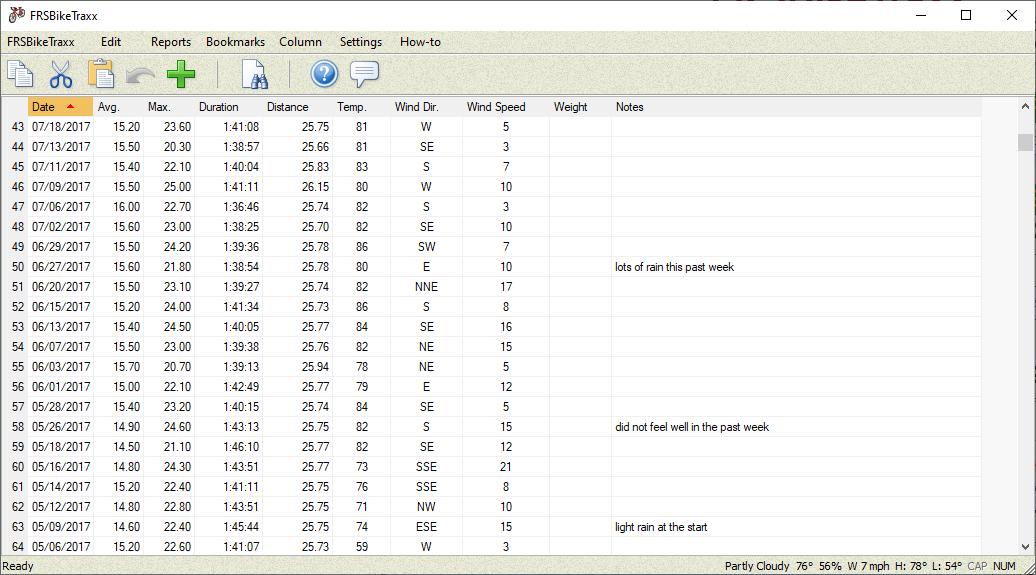The height and width of the screenshot is (575, 1036).
Task: Click the scrollbar down arrow
Action: [x=1025, y=547]
